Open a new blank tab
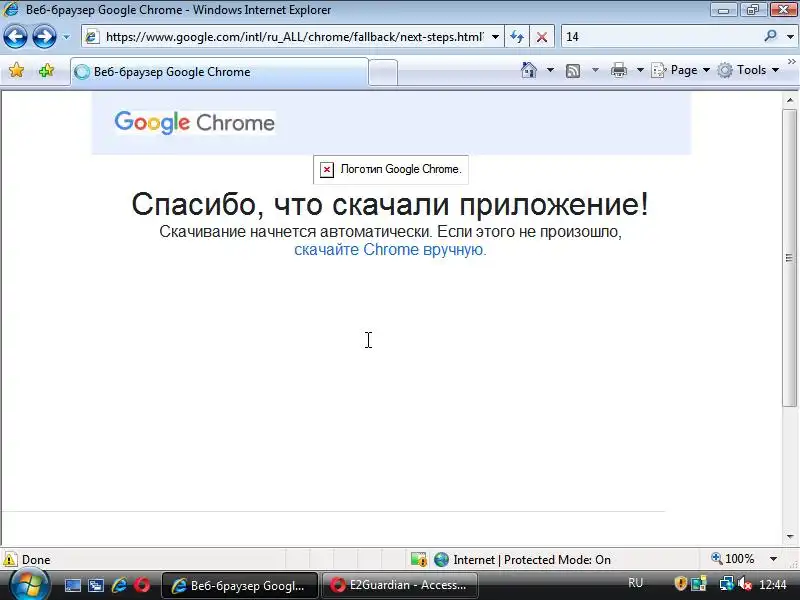800x600 pixels. [x=383, y=72]
